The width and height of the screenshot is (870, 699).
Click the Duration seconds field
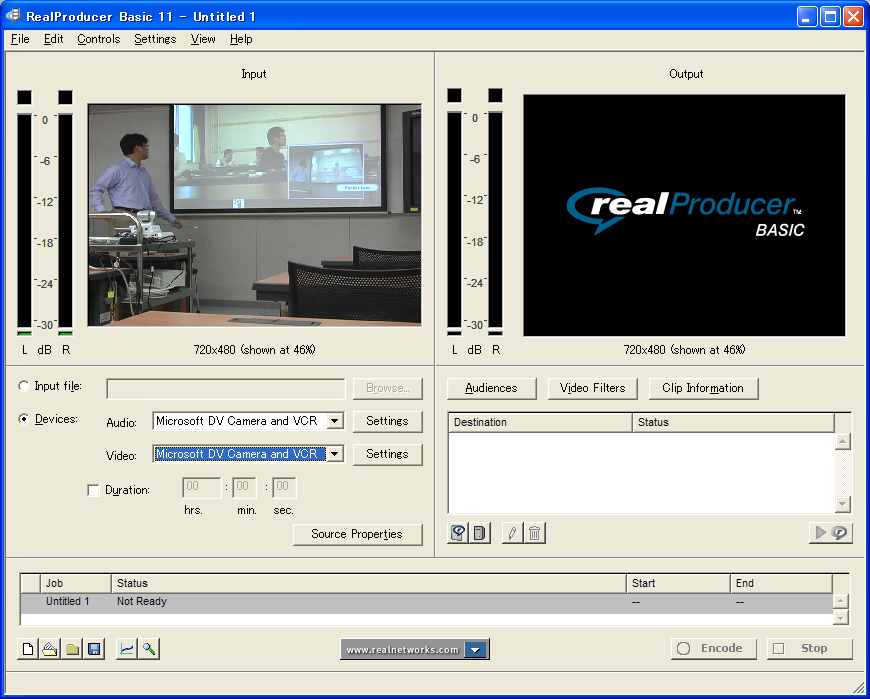coord(284,487)
